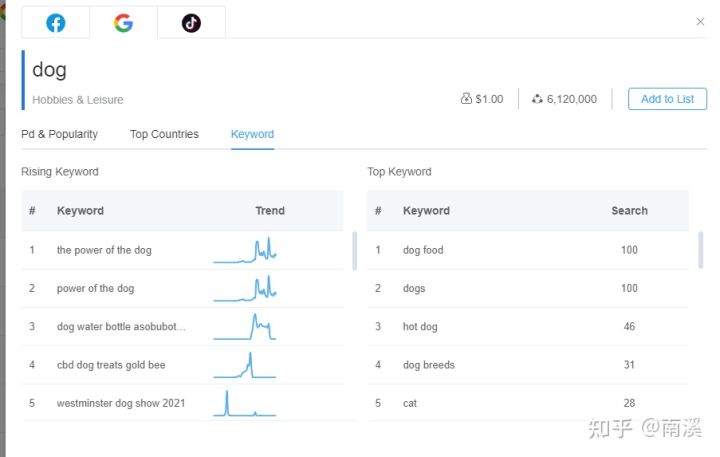
Task: Click 'hot dog' top keyword
Action: pyautogui.click(x=420, y=327)
